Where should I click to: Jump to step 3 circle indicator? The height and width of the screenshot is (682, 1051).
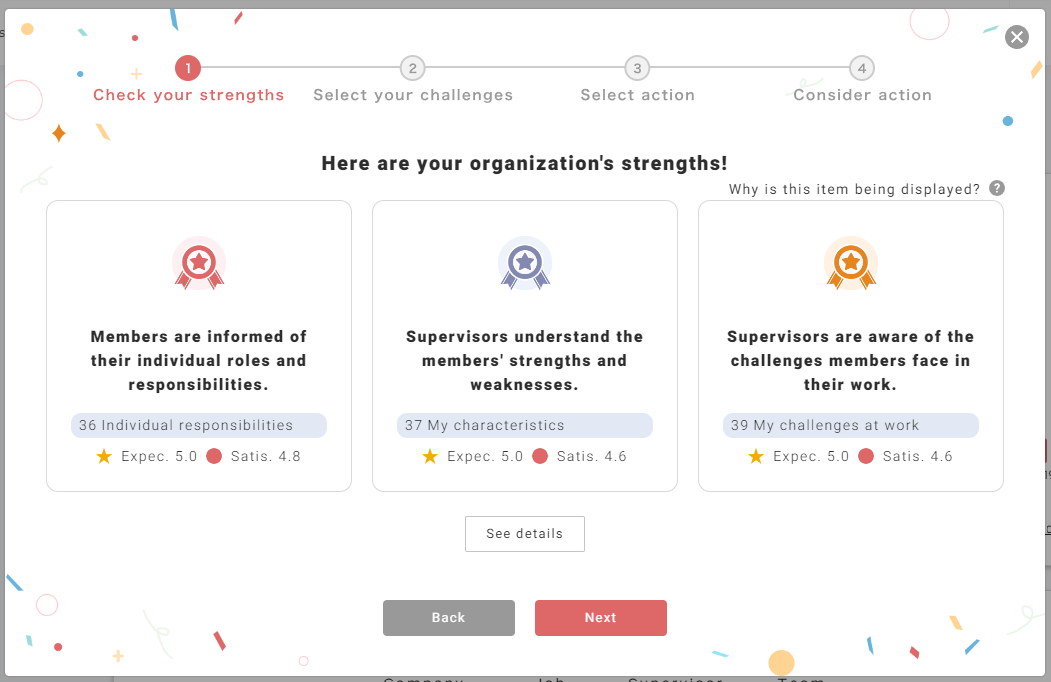[x=637, y=68]
